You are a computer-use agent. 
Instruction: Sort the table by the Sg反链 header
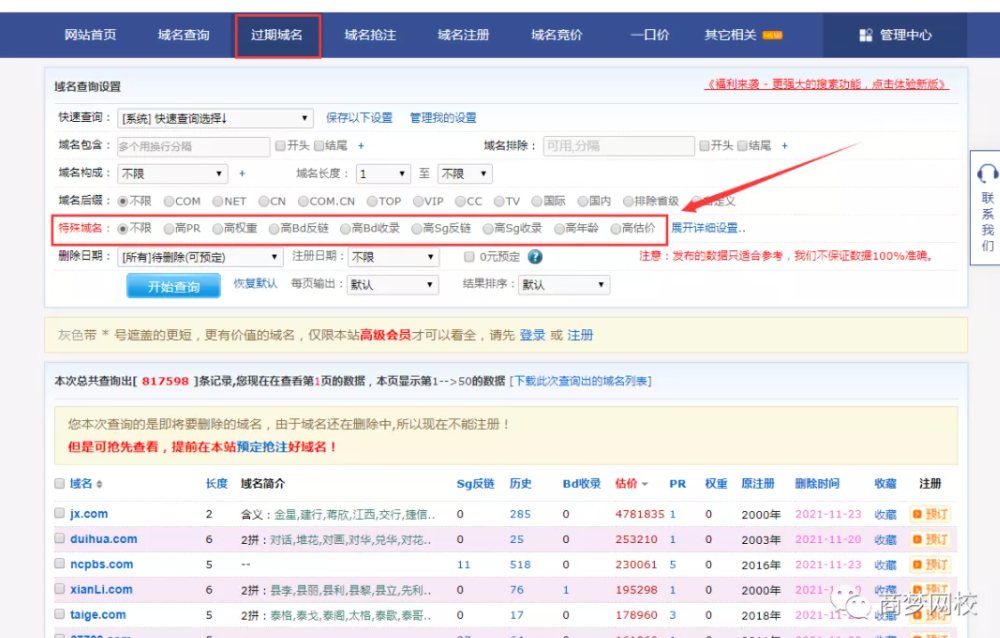[475, 484]
